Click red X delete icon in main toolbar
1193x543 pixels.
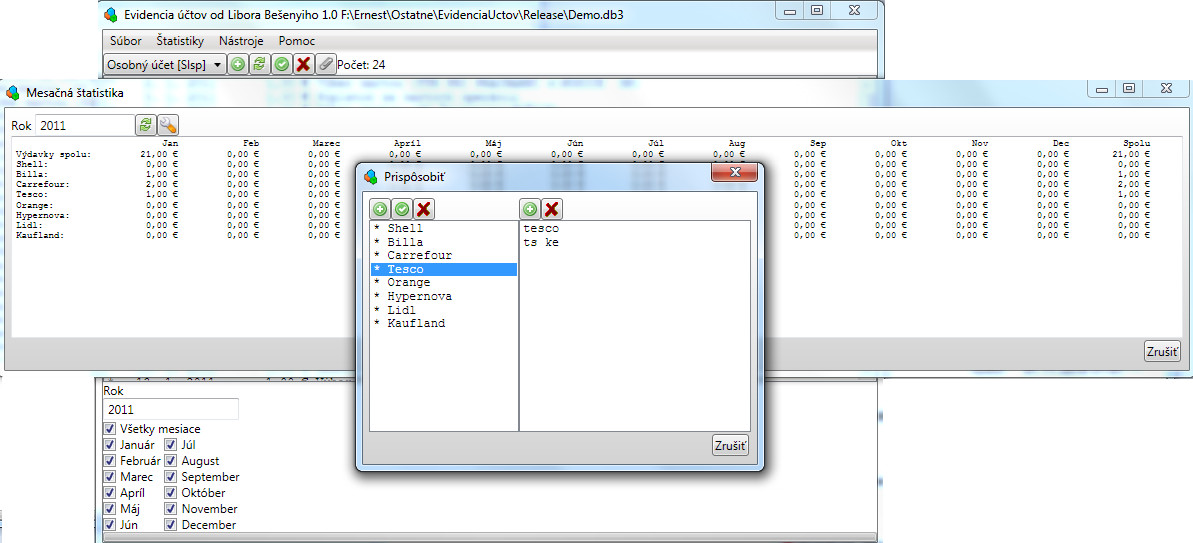coord(304,65)
